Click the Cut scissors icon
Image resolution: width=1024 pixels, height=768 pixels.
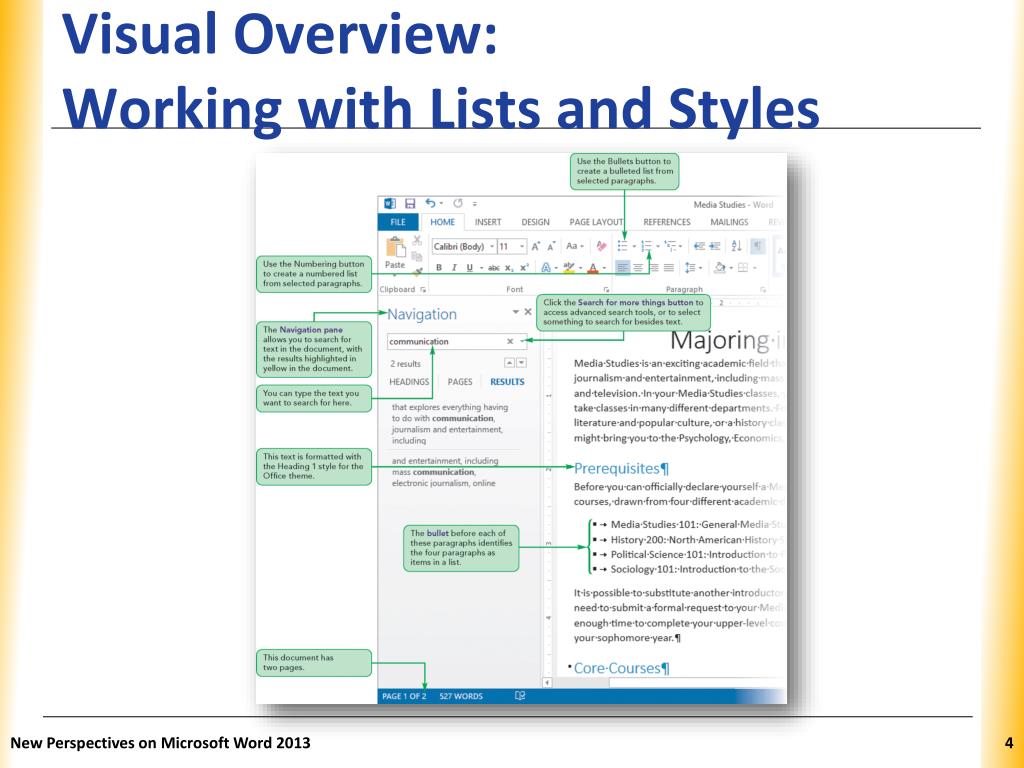(x=417, y=241)
